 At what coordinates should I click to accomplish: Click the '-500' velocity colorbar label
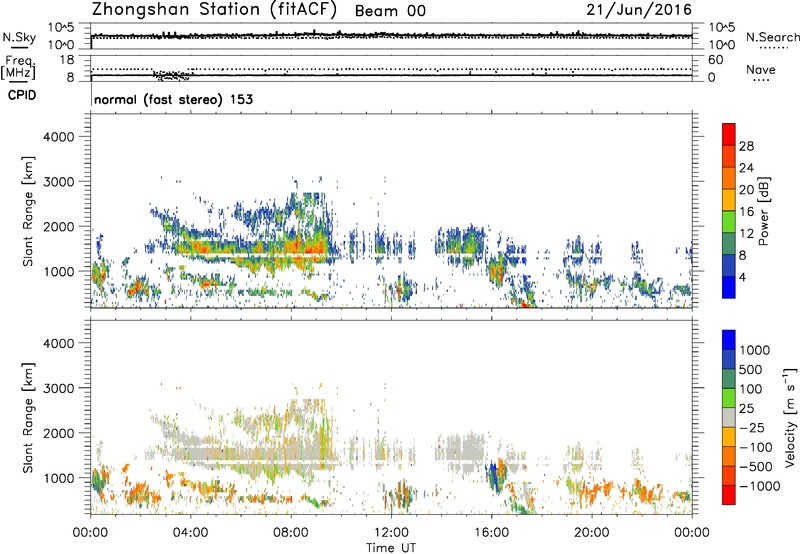(755, 466)
